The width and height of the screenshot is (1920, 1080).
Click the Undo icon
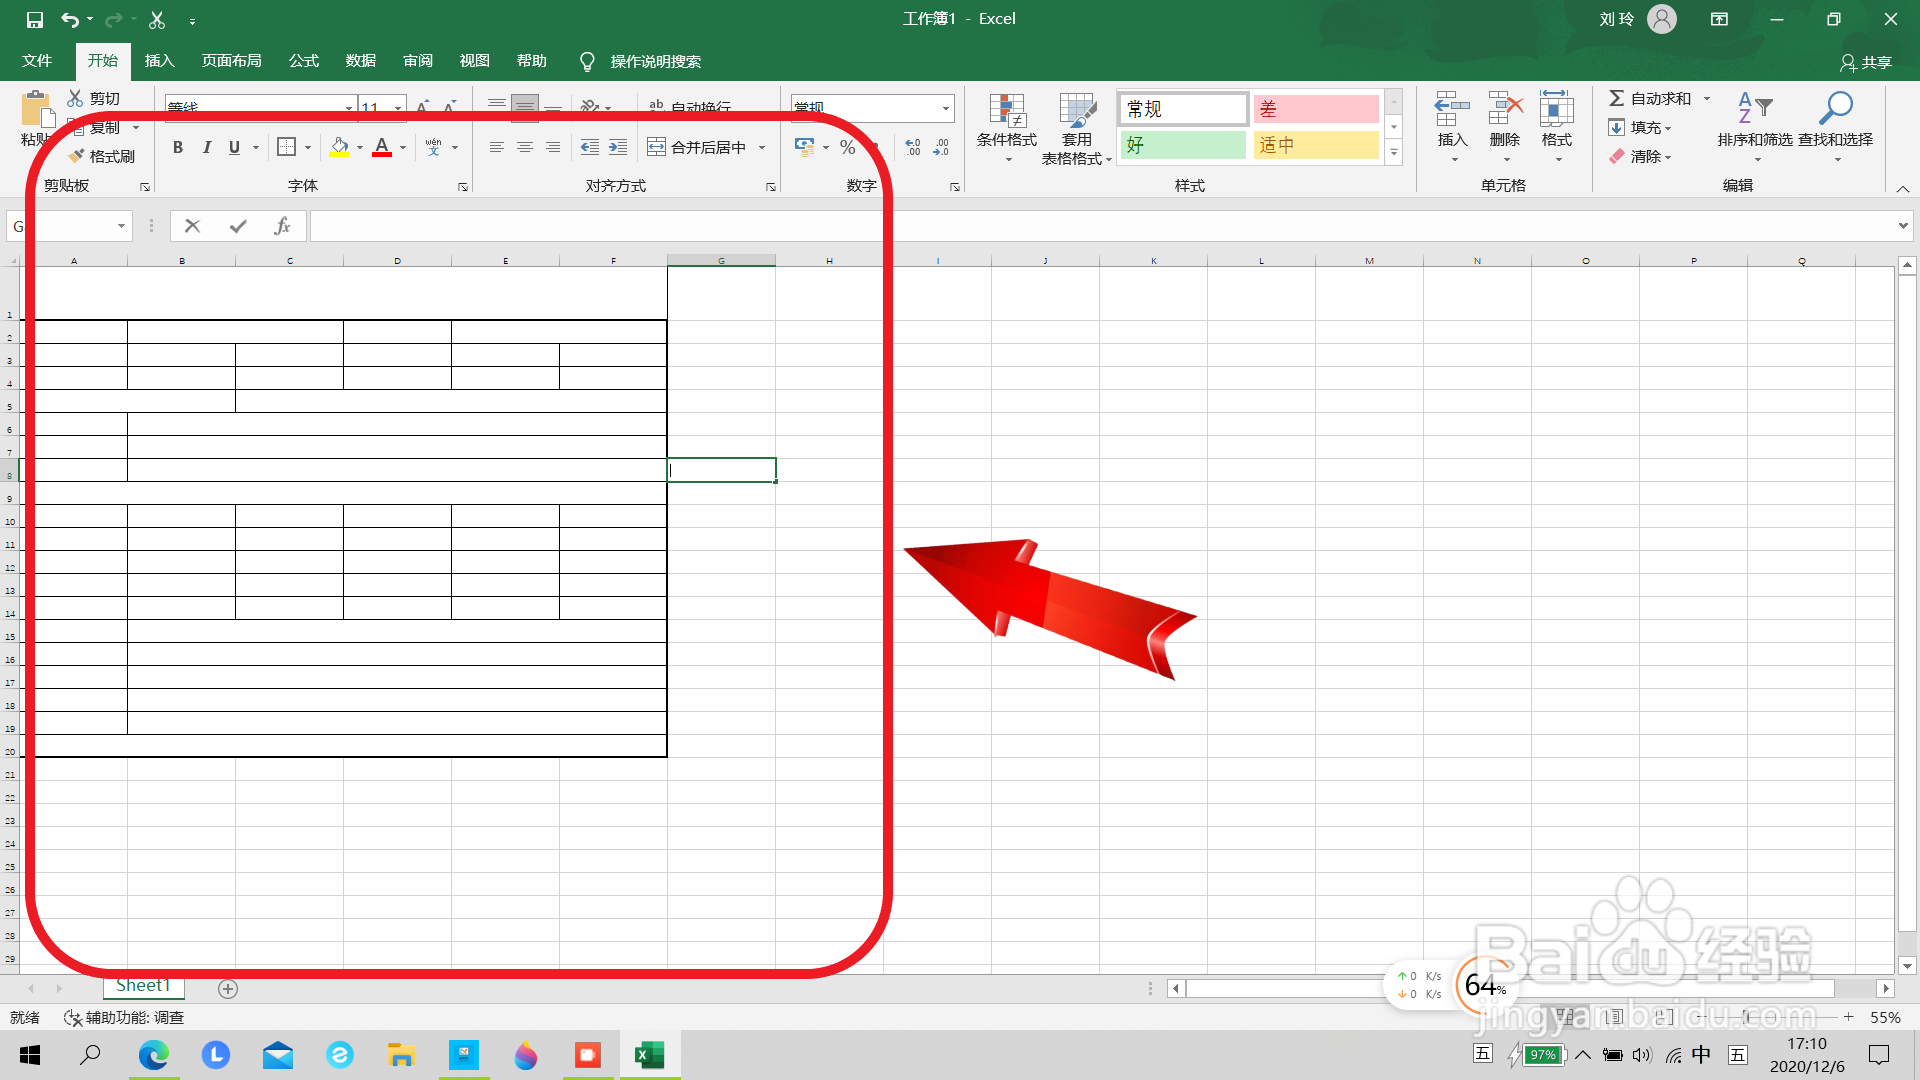pos(69,19)
